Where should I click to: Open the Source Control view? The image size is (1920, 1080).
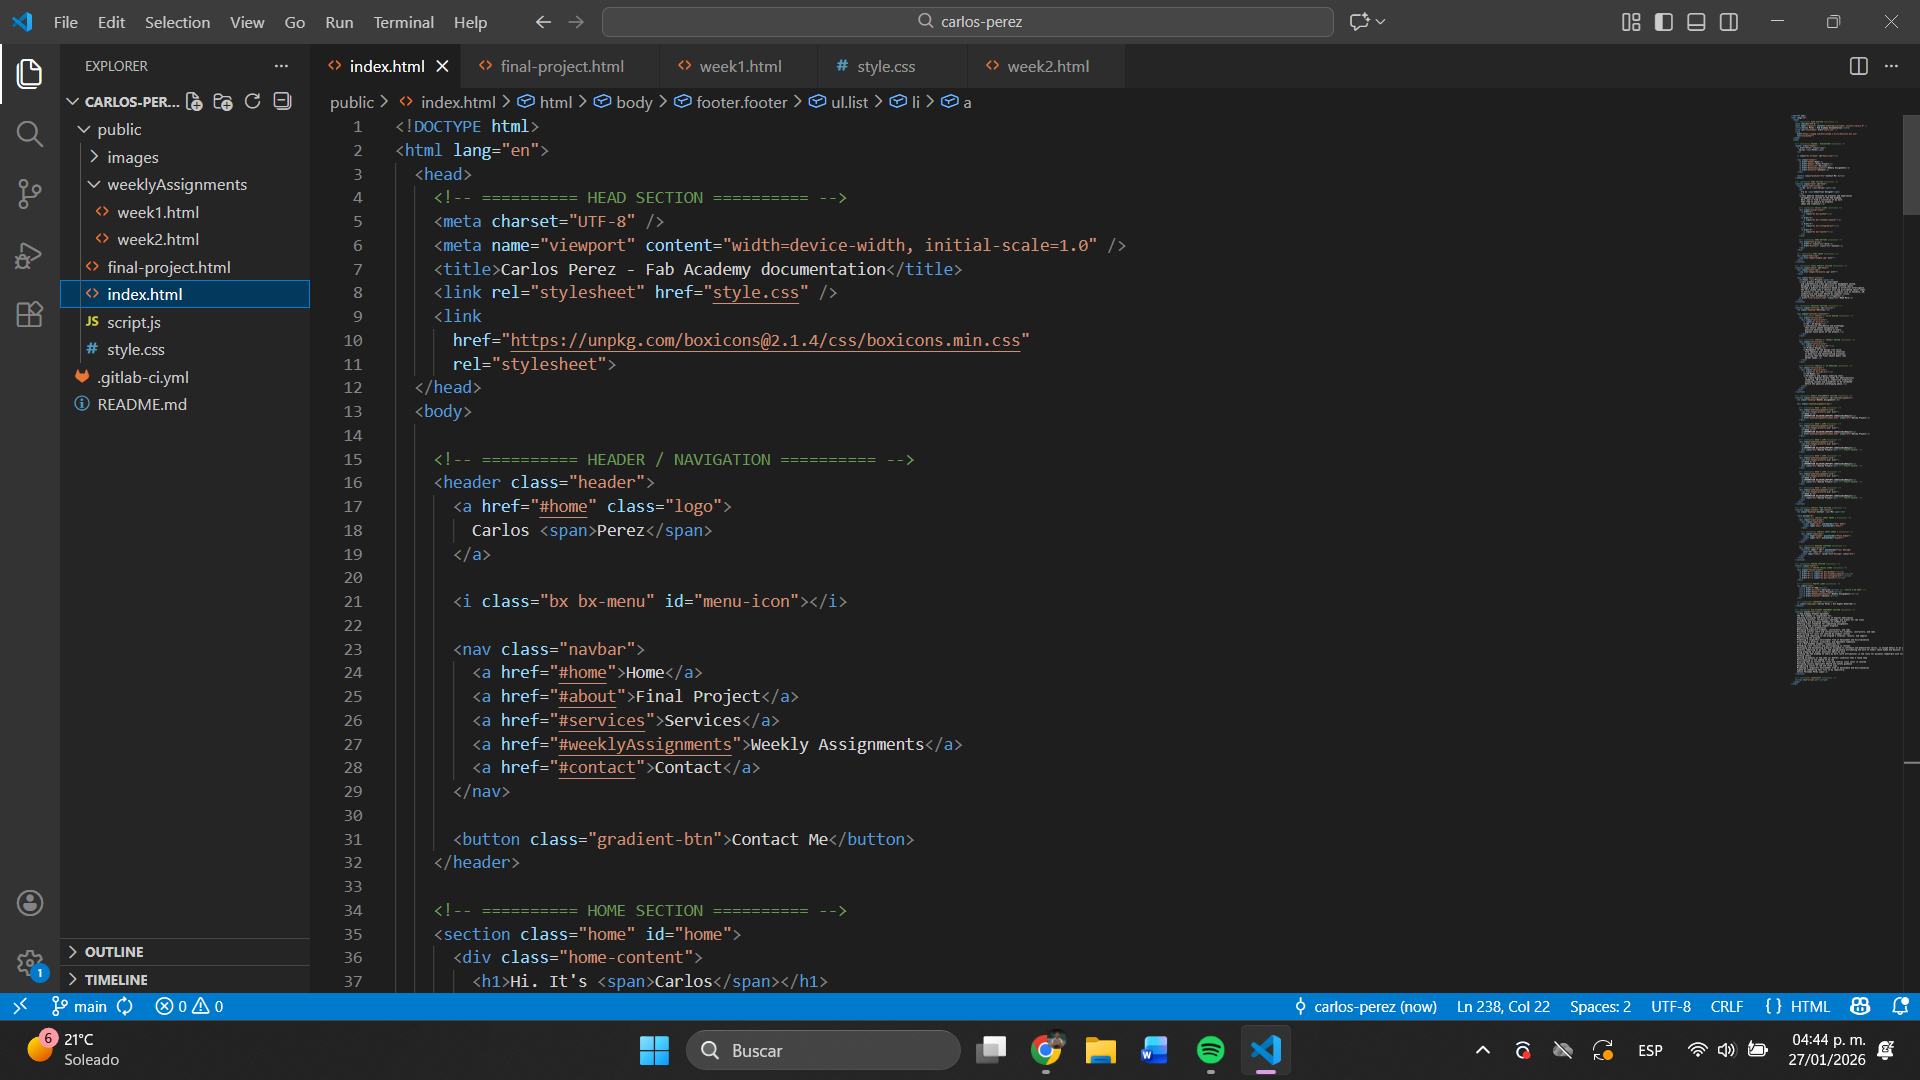point(30,194)
